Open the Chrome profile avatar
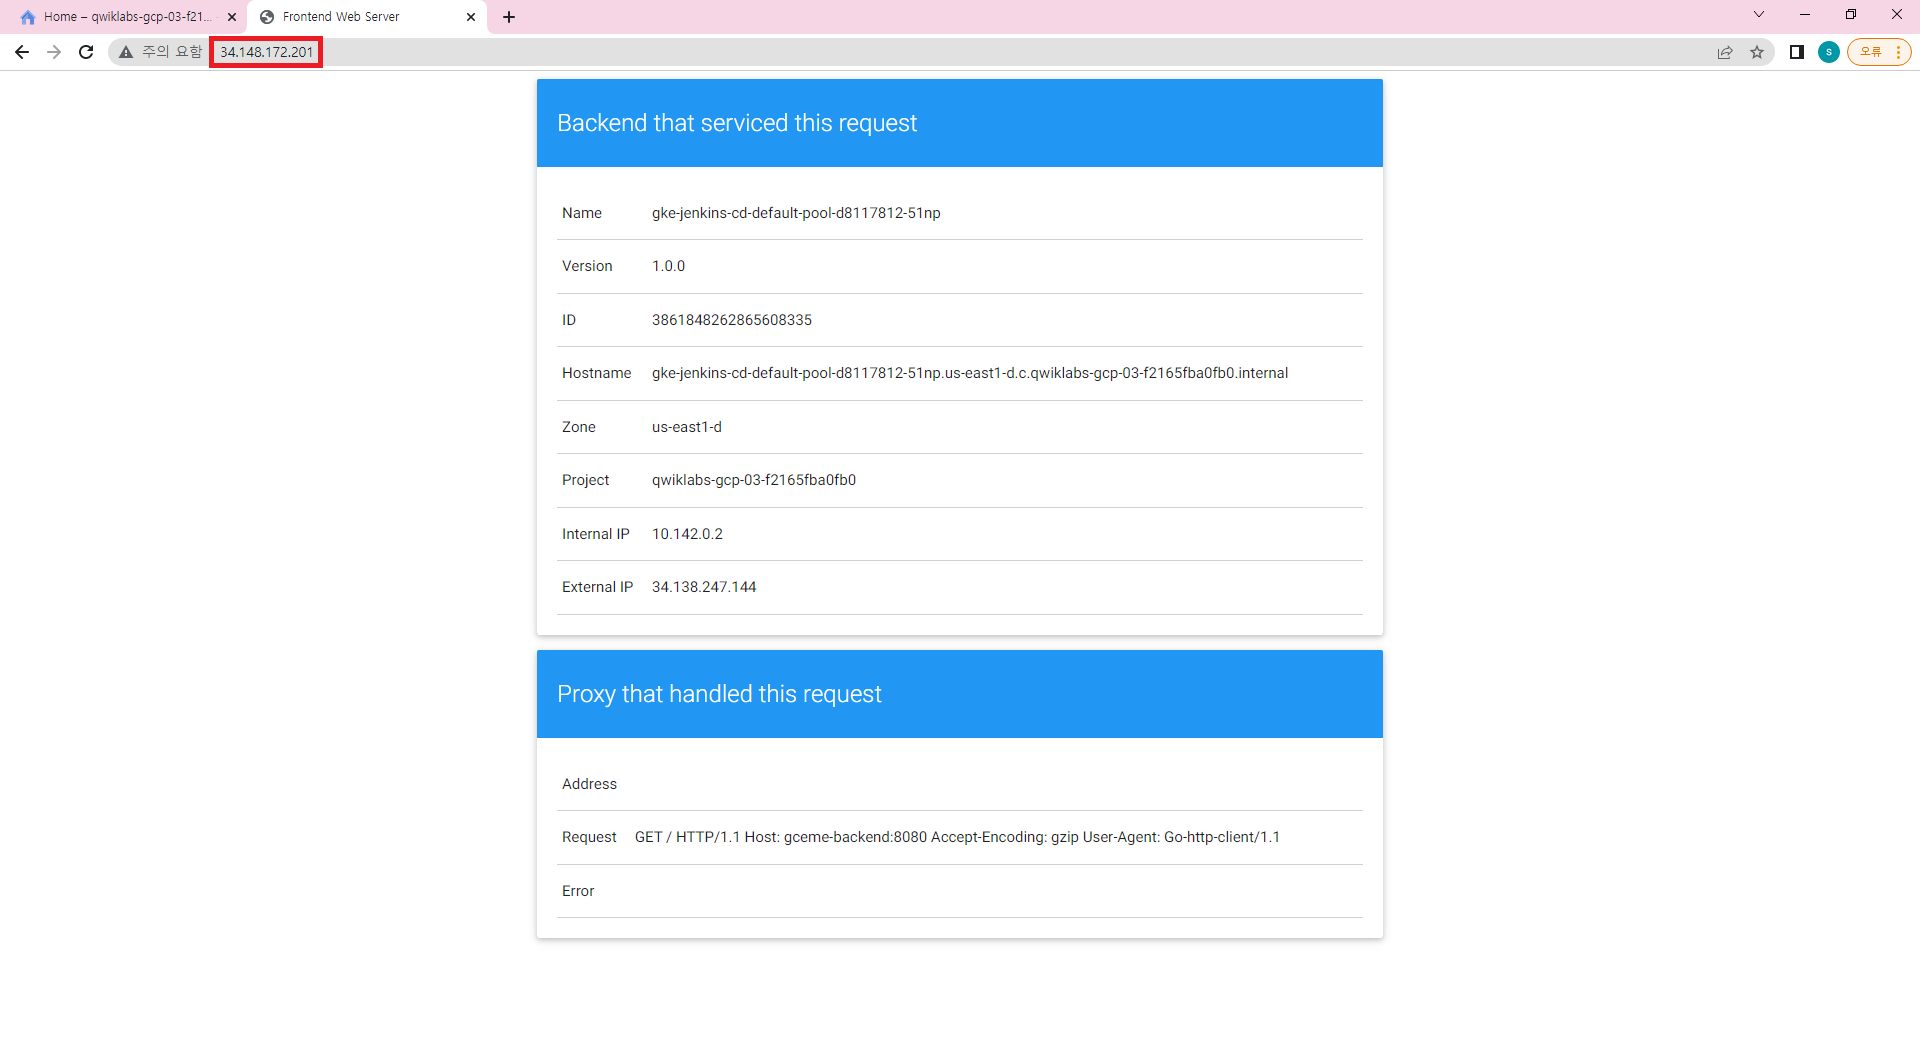 click(1829, 52)
